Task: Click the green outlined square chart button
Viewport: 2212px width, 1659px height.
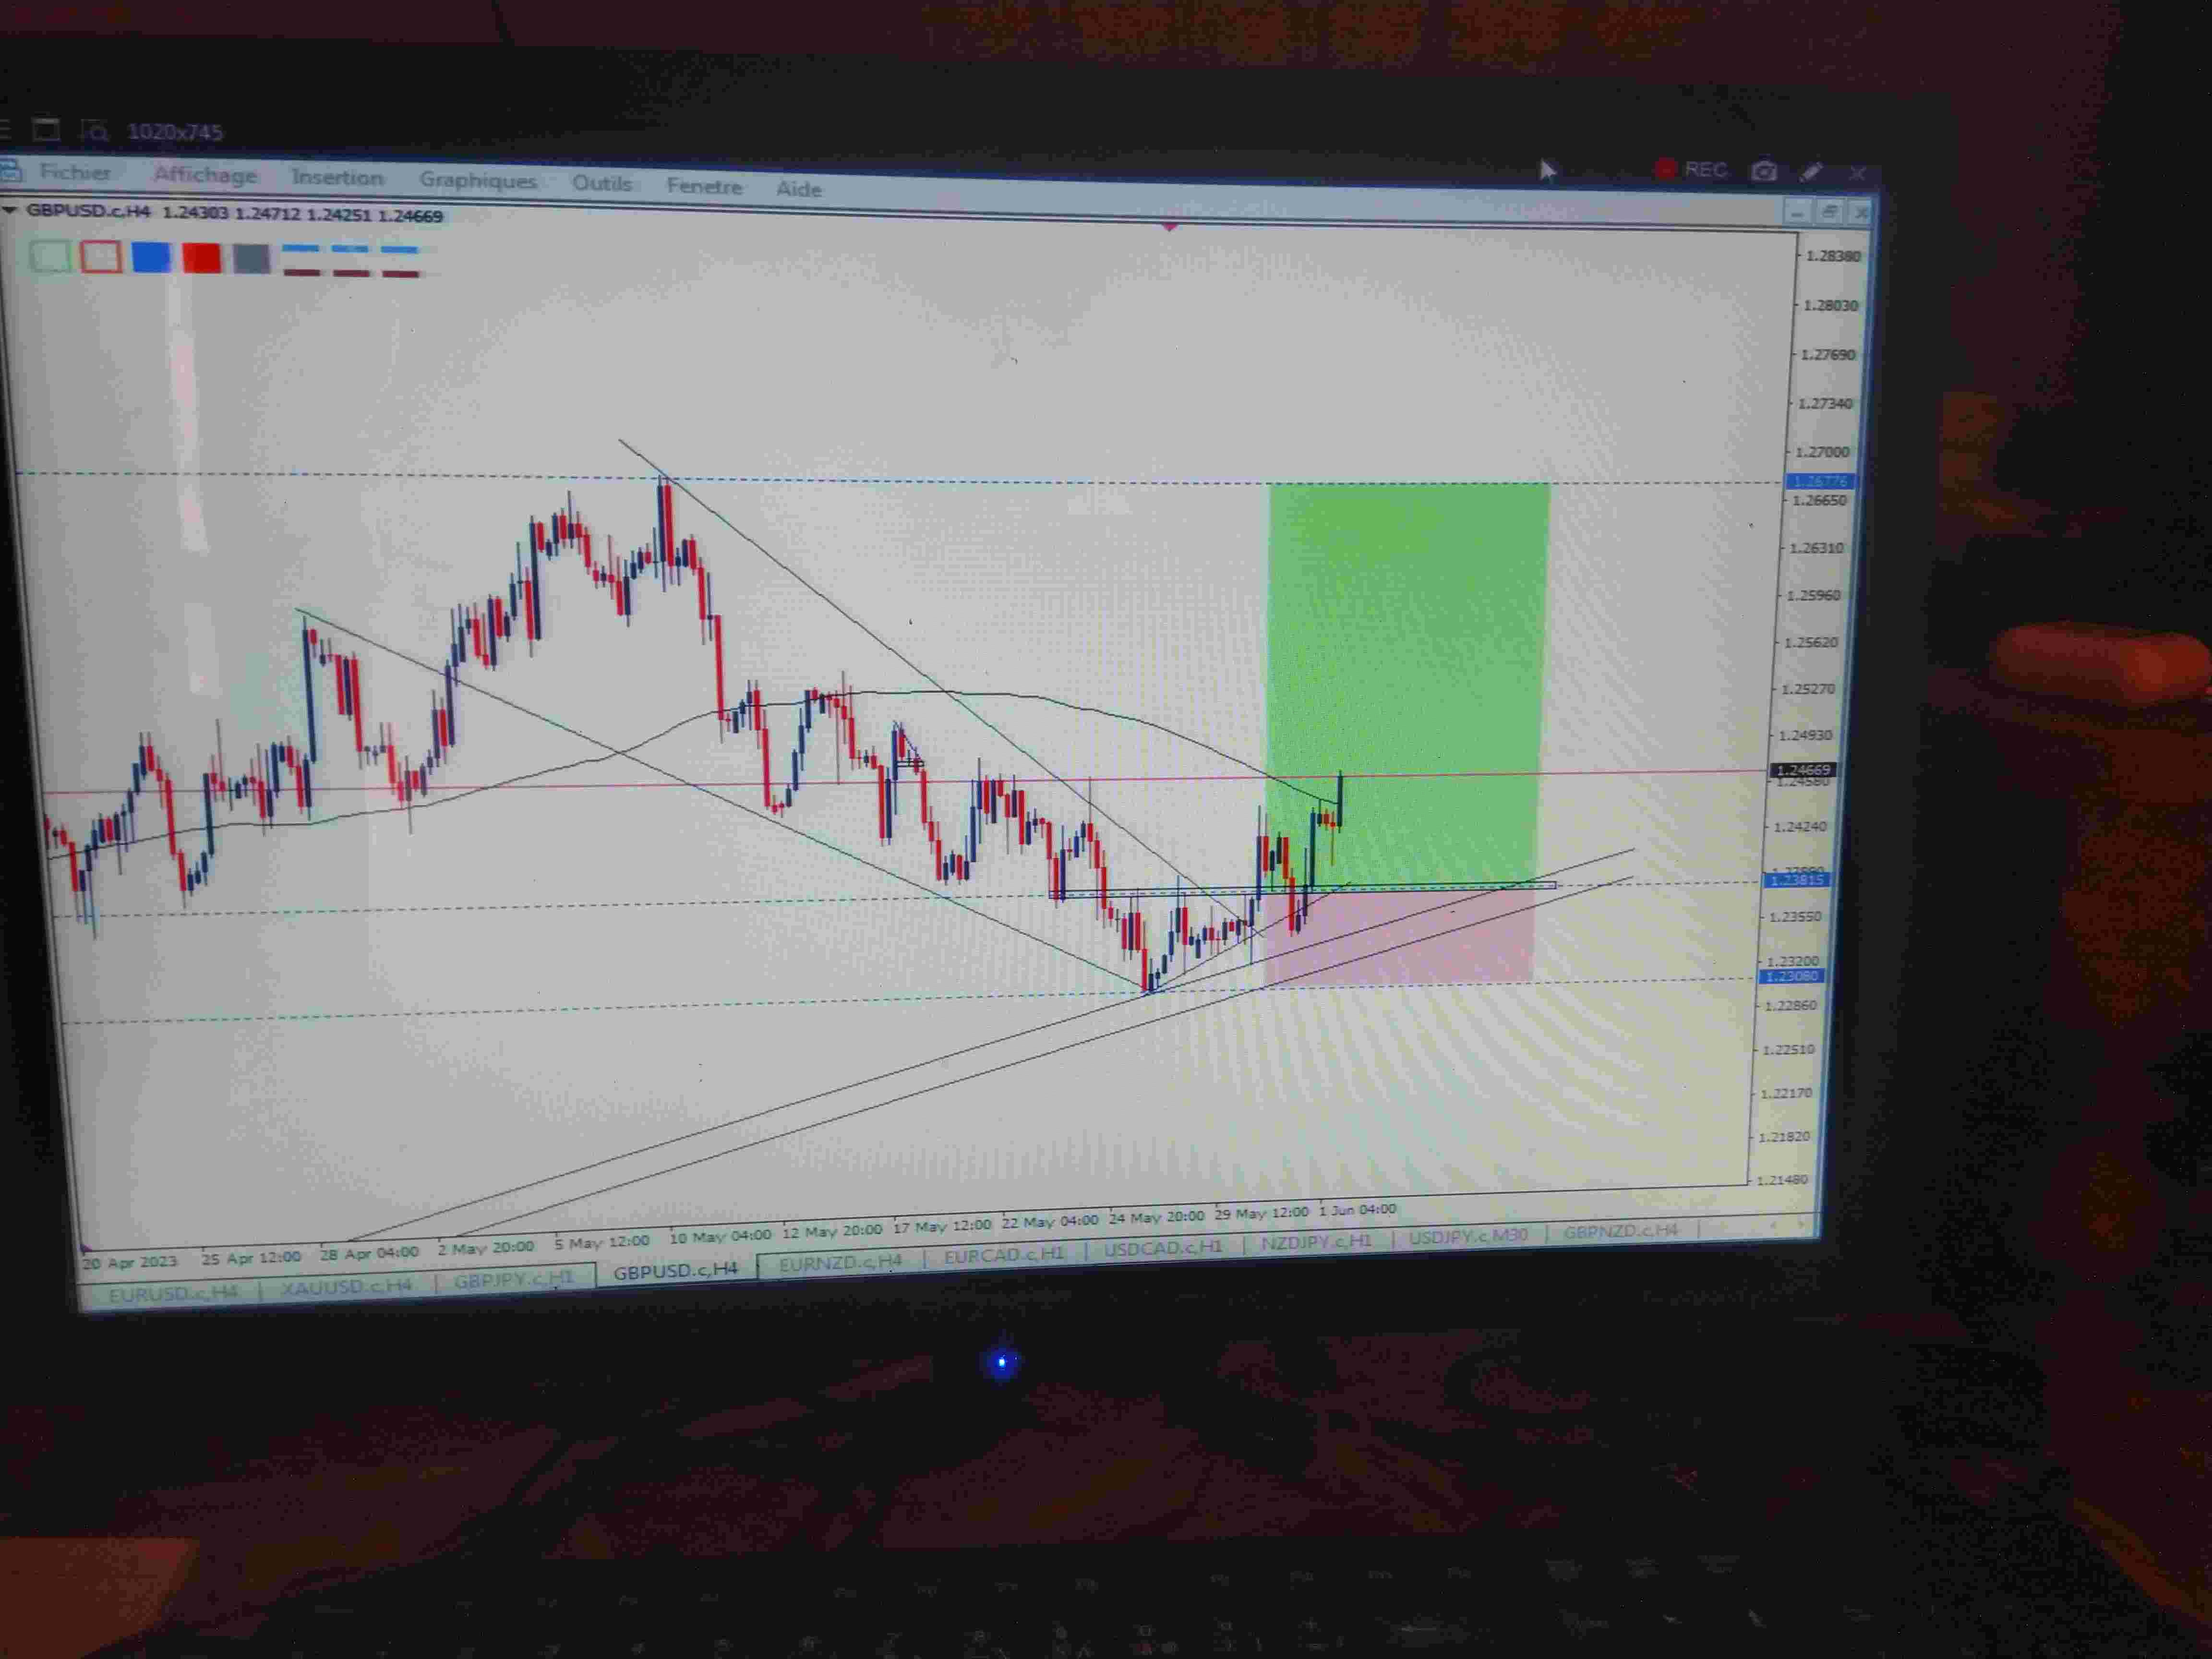Action: [x=50, y=257]
